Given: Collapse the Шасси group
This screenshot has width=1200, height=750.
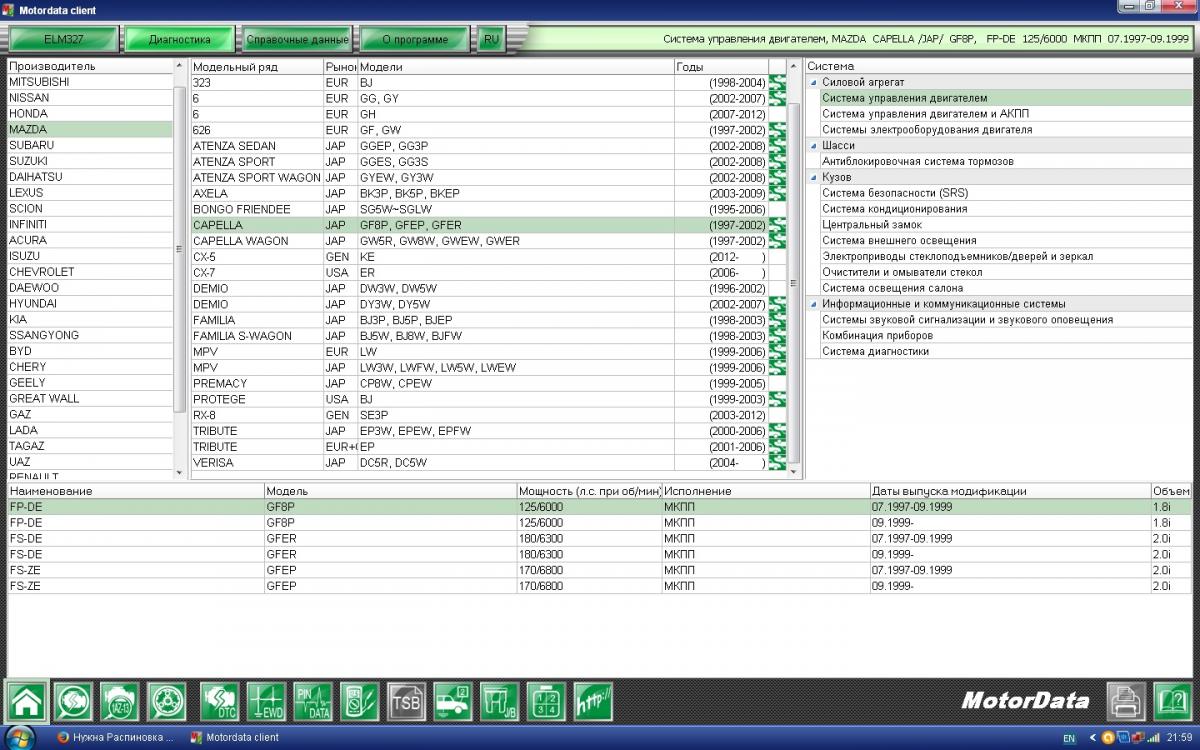Looking at the screenshot, I should pyautogui.click(x=813, y=146).
